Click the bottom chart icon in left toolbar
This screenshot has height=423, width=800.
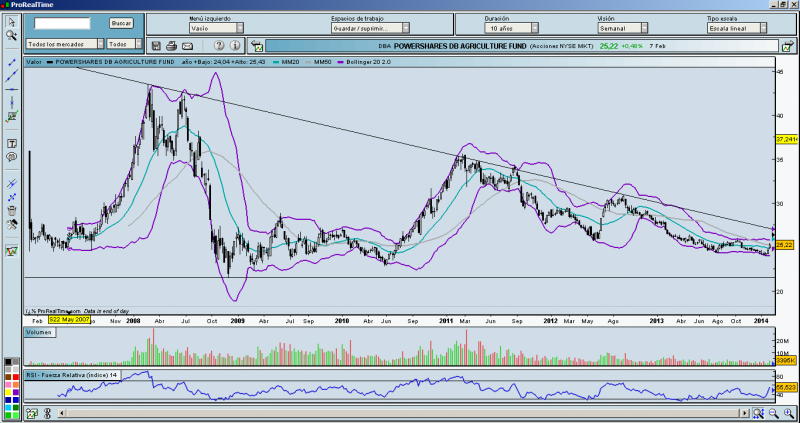pos(11,251)
